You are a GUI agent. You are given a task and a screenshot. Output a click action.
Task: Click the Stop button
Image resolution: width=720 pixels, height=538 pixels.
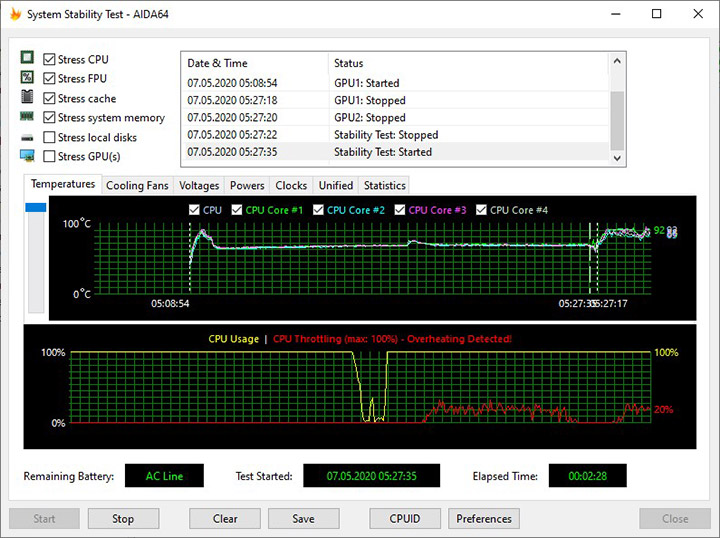[123, 519]
